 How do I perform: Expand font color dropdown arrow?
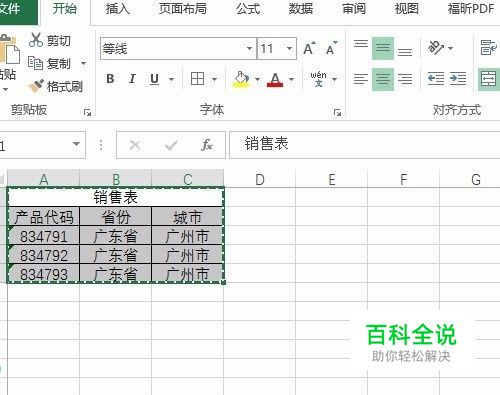291,79
